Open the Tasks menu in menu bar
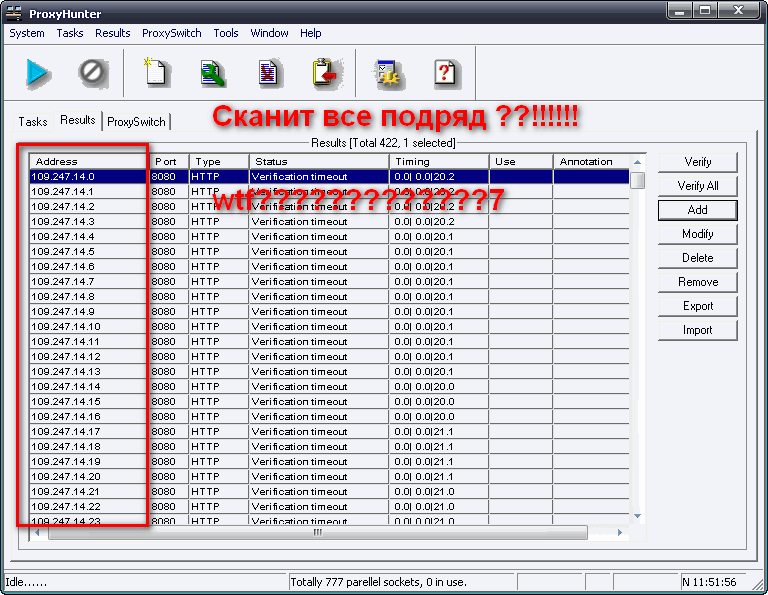768x595 pixels. tap(70, 33)
